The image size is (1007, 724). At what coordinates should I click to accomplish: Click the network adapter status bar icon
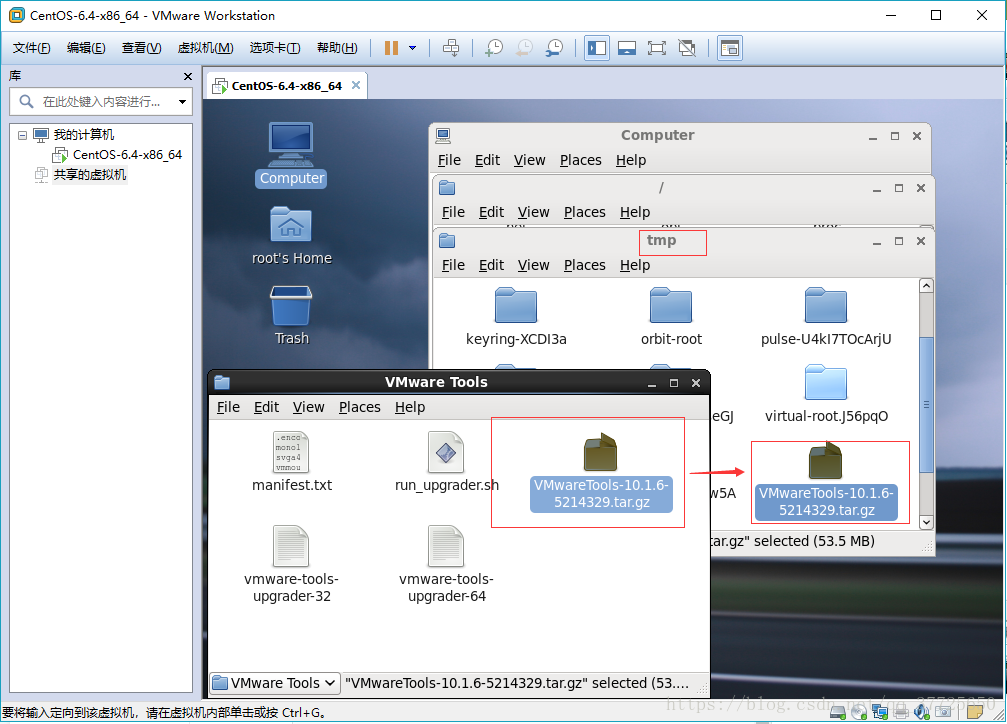[879, 711]
